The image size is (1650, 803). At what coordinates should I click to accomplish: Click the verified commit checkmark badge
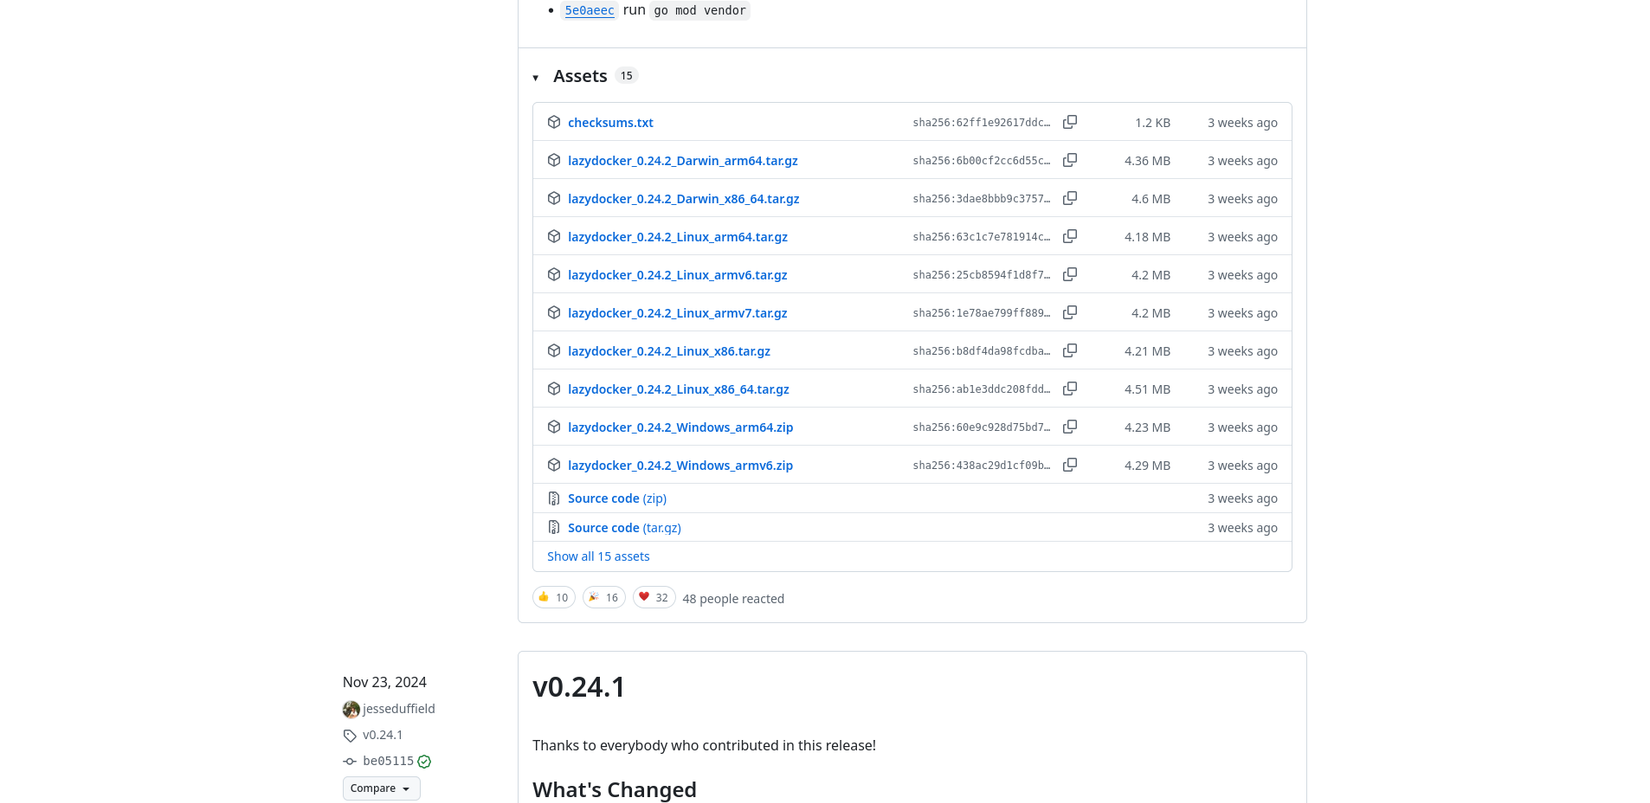(x=424, y=762)
